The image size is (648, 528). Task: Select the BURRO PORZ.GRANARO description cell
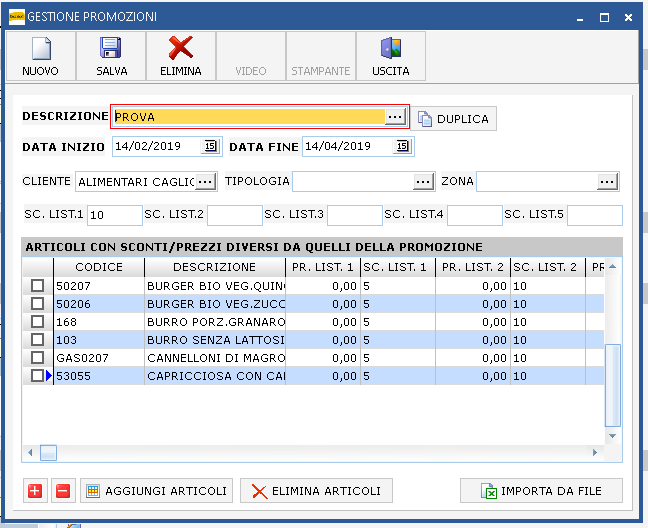[x=215, y=322]
